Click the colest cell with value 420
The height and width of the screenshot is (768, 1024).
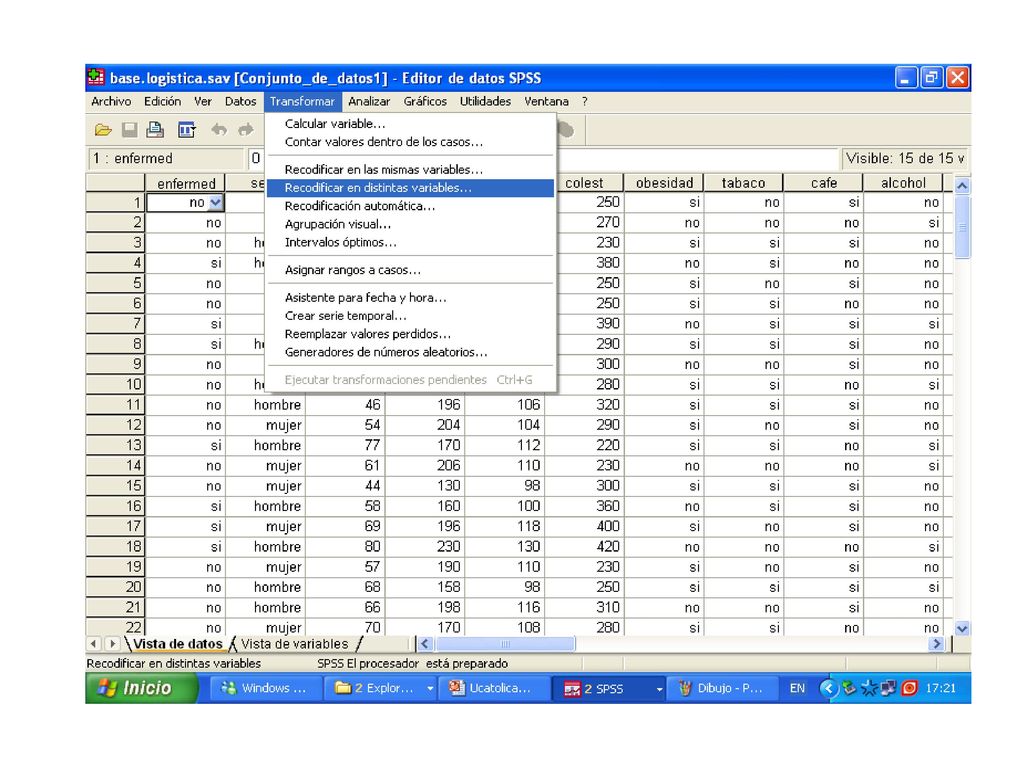coord(584,547)
